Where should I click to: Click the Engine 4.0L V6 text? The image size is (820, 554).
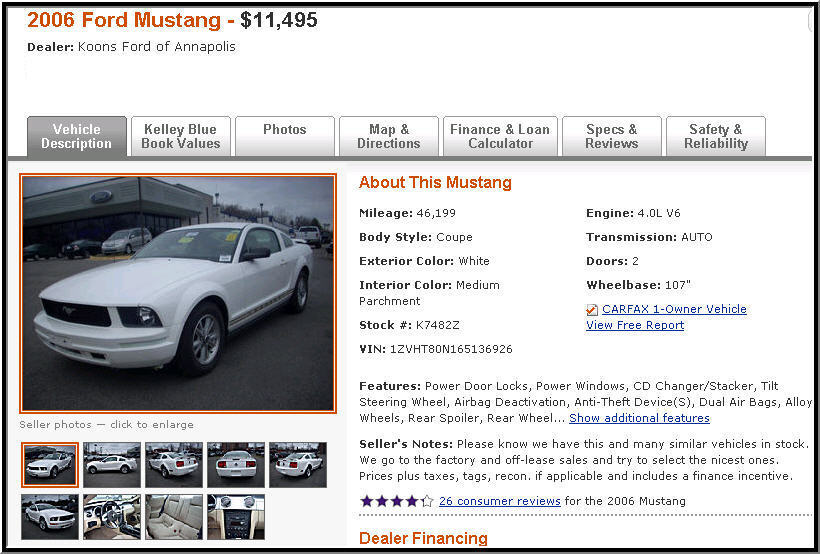[x=633, y=213]
